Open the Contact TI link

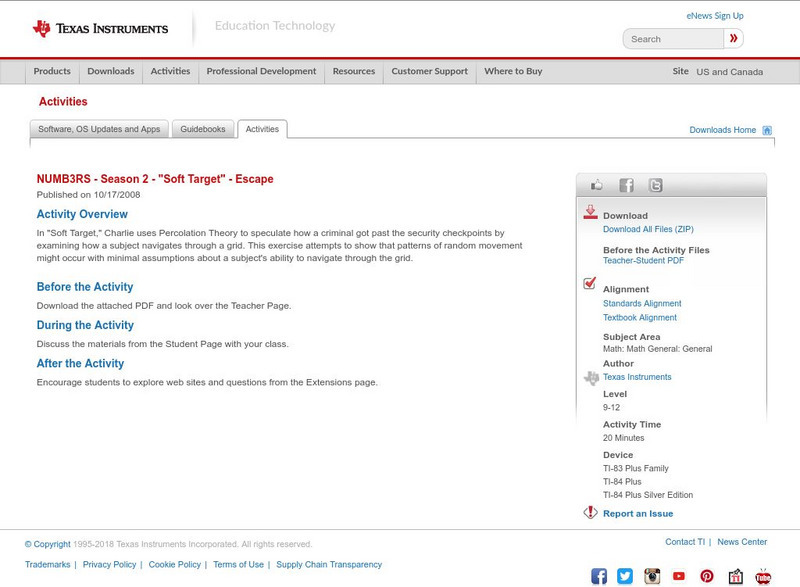pos(685,542)
